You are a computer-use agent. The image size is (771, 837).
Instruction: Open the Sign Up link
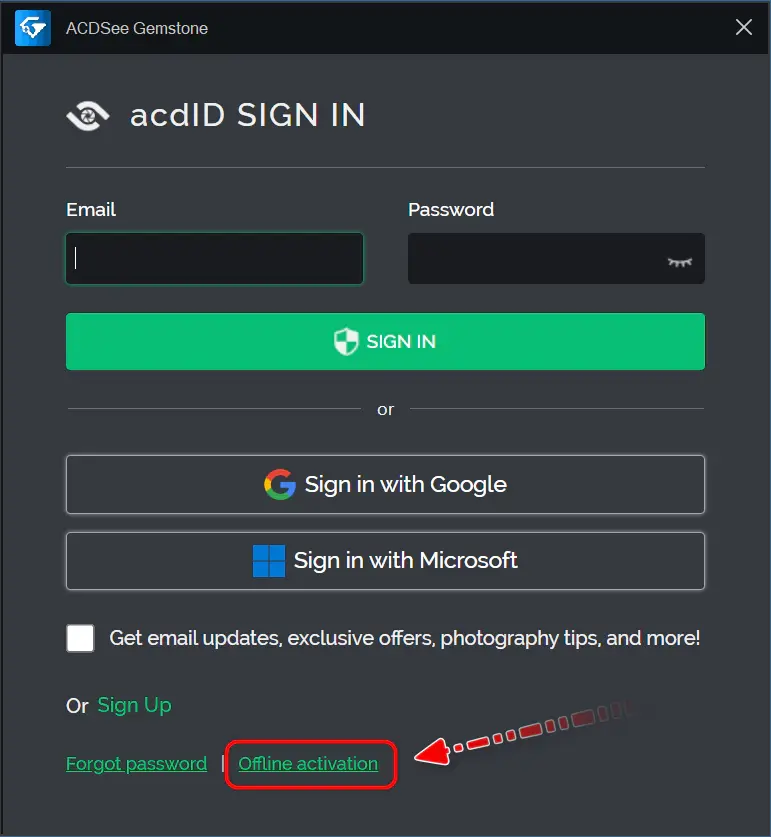[x=135, y=706]
